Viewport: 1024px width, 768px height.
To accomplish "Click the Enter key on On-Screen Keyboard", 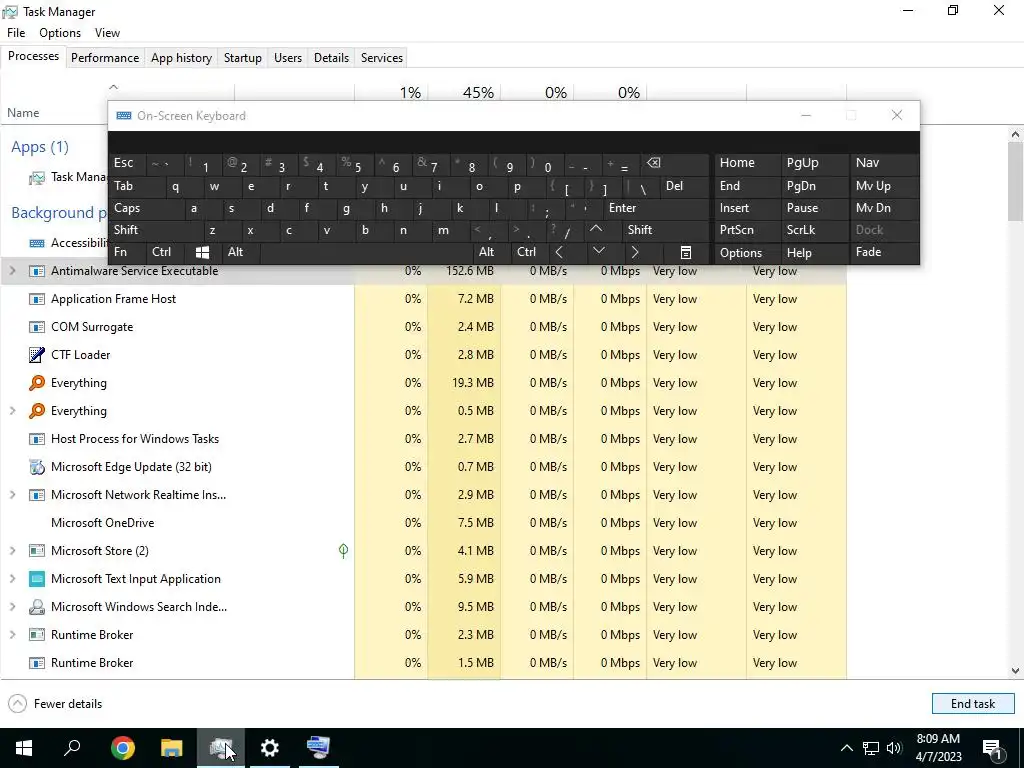I will (656, 208).
